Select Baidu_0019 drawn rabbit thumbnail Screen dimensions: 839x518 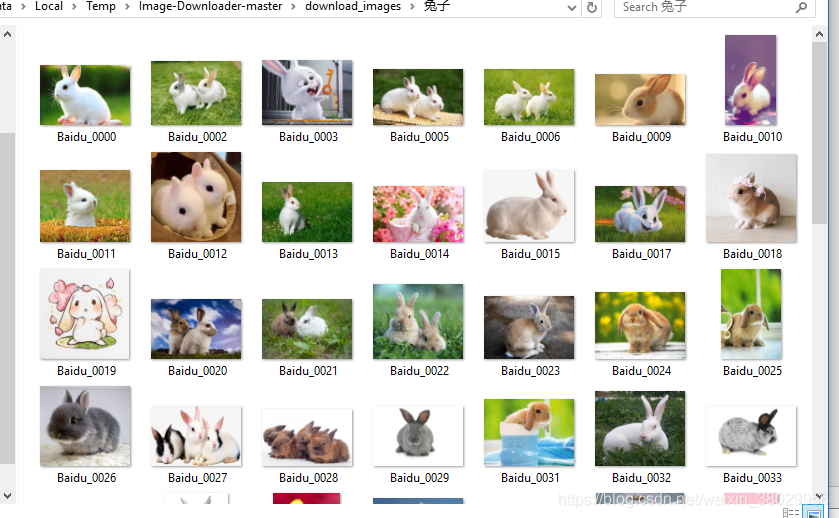[x=85, y=314]
